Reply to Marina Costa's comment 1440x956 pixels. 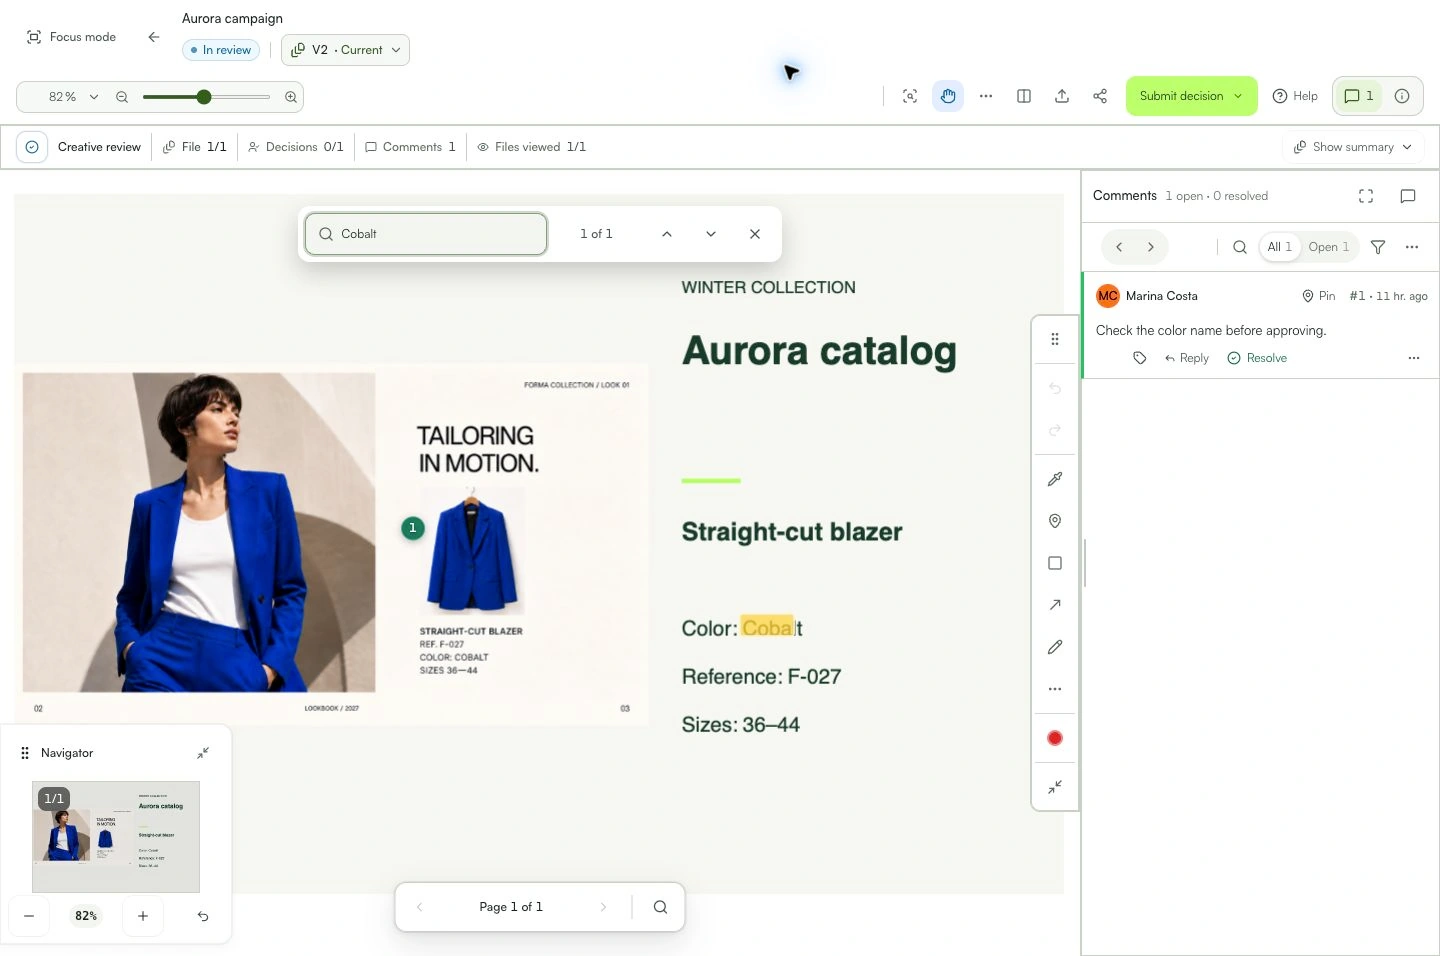(x=1187, y=358)
